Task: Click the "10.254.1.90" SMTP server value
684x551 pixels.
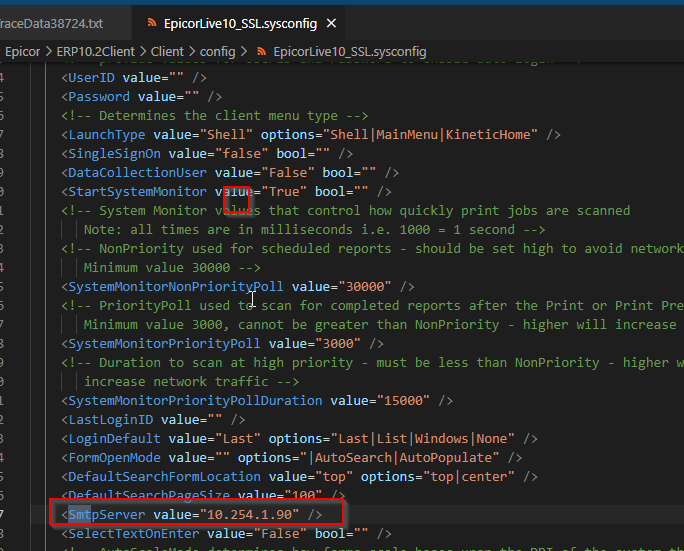Action: pyautogui.click(x=249, y=515)
